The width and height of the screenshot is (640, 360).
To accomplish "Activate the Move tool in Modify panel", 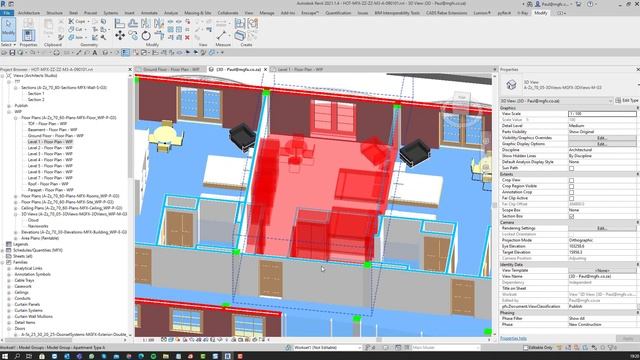I will 120,36.
